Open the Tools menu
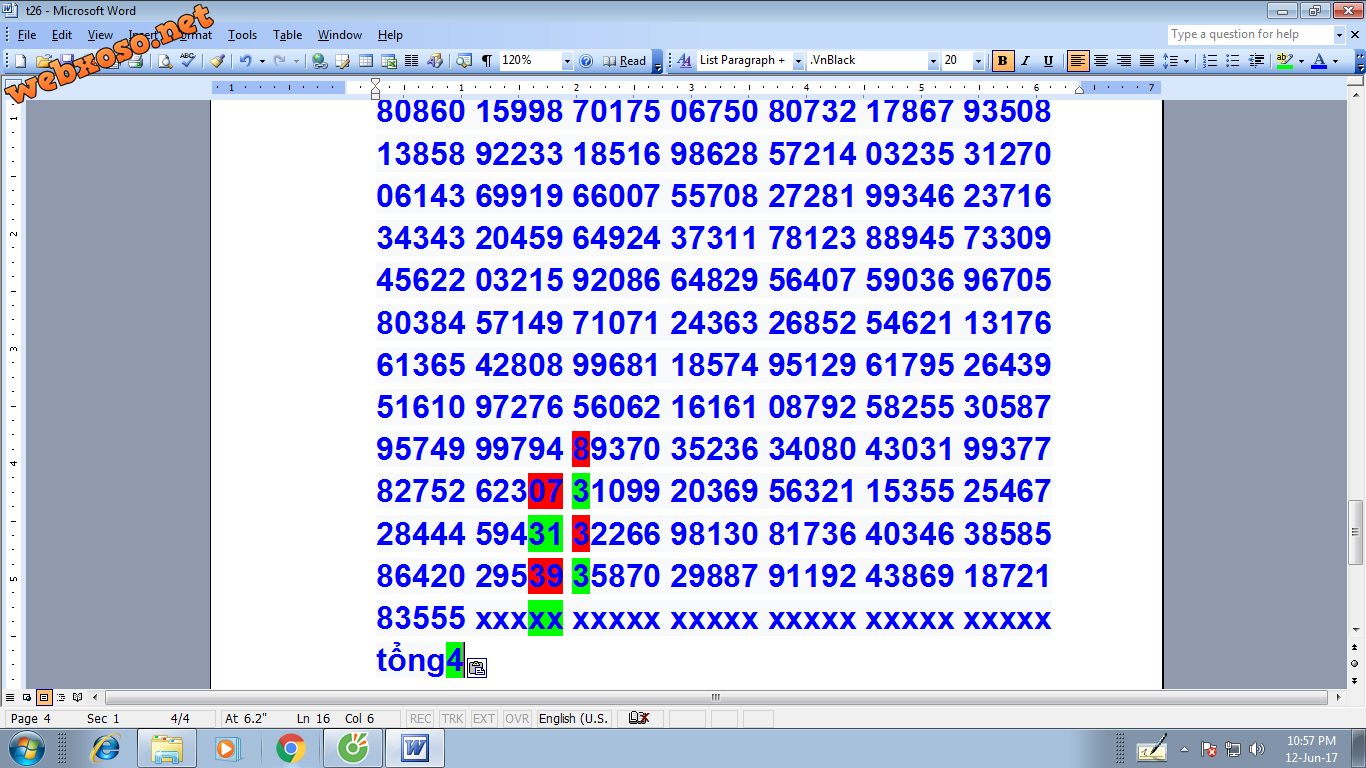Screen dimensions: 1366x768 click(242, 35)
